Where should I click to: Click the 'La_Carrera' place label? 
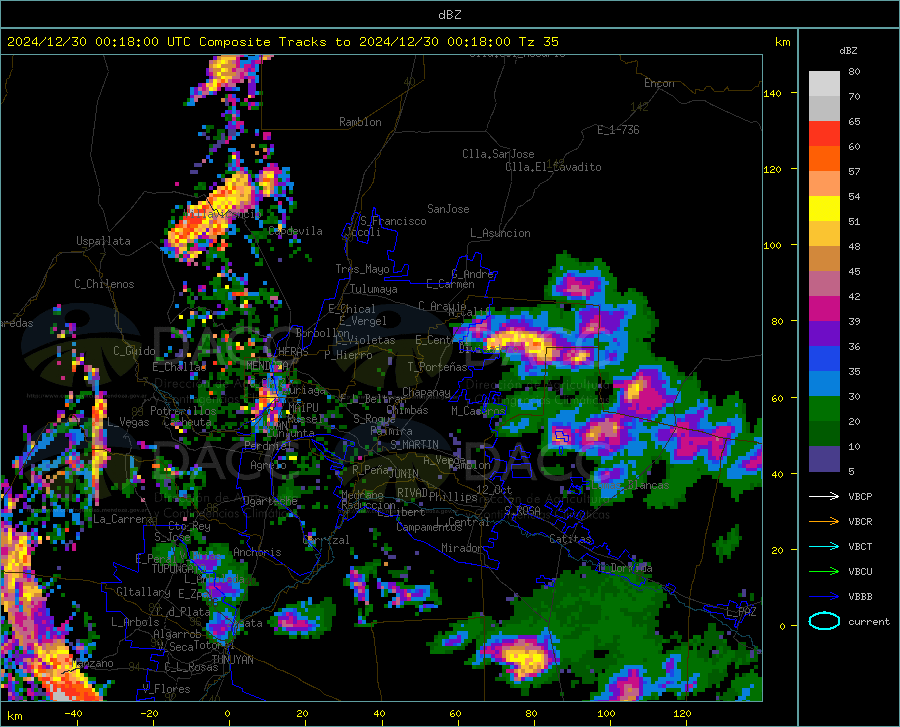123,519
